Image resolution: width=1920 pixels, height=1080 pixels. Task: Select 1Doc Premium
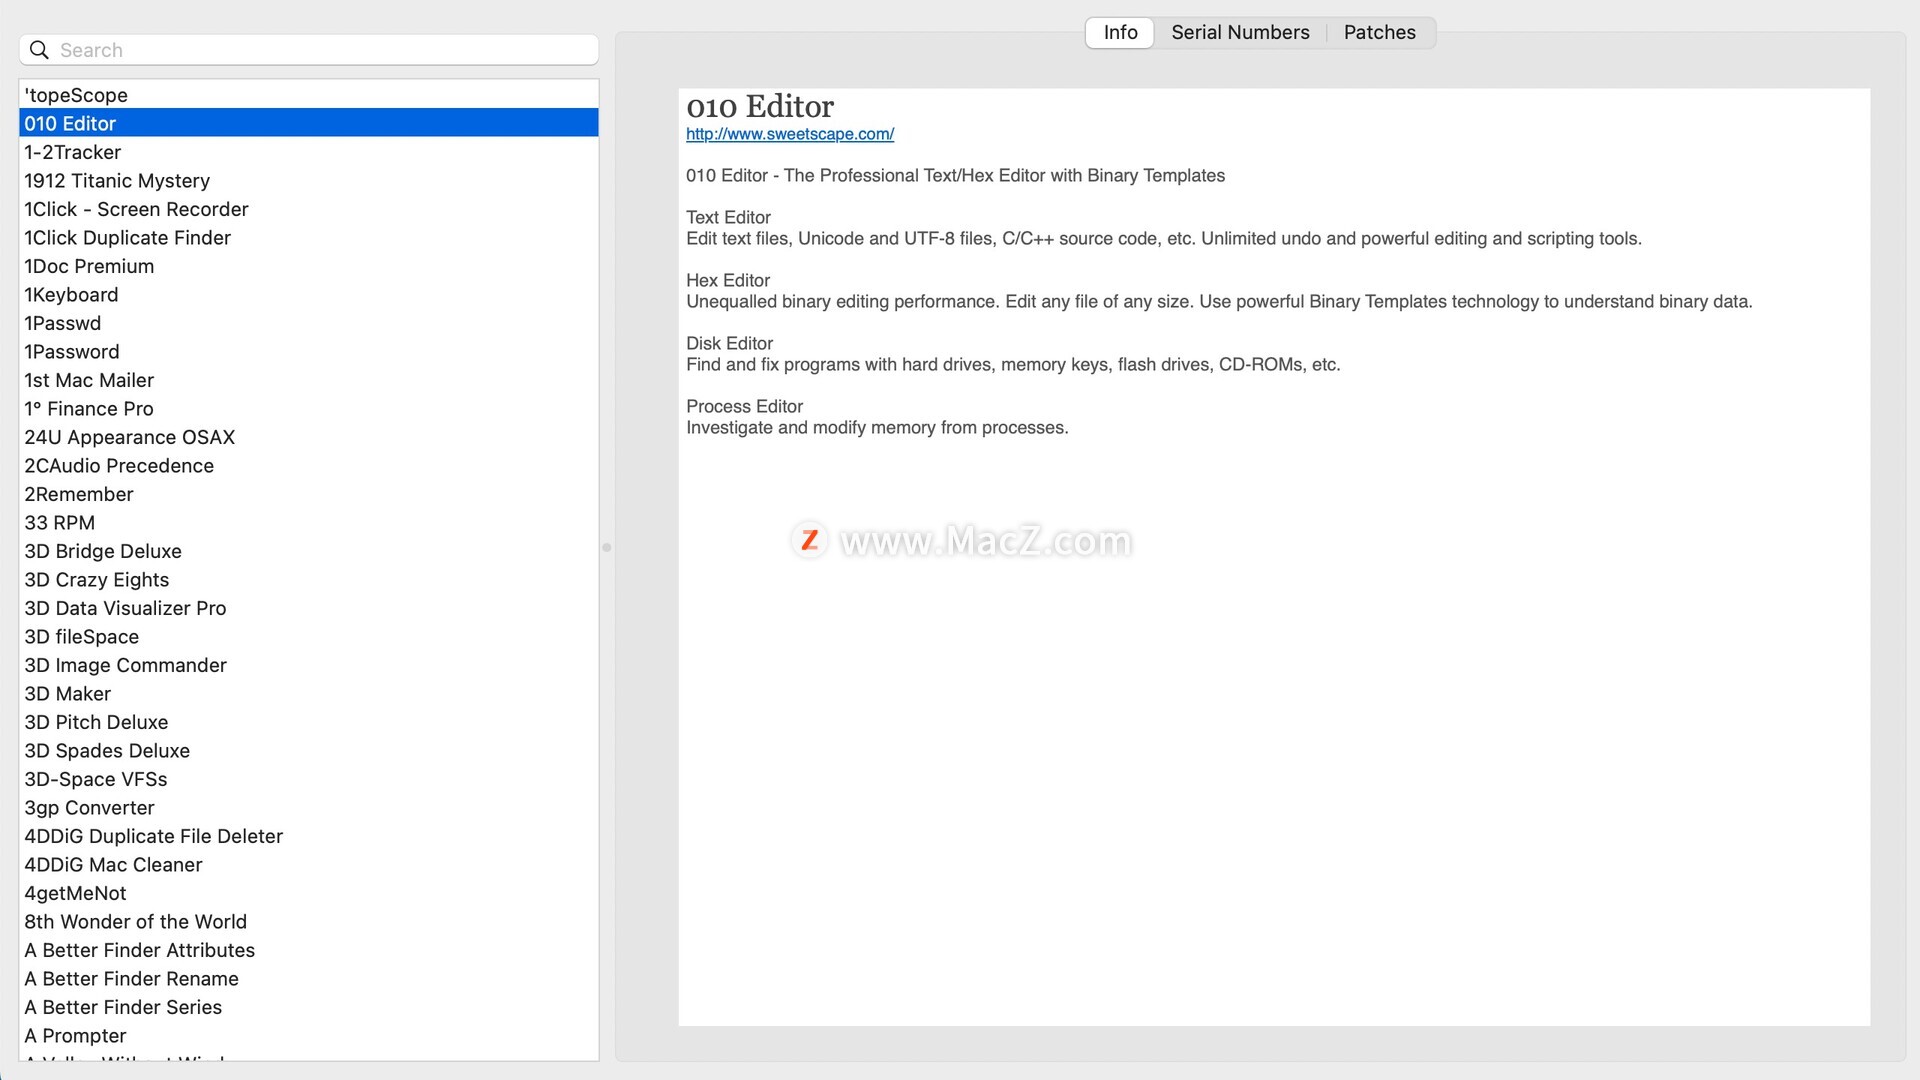[309, 266]
